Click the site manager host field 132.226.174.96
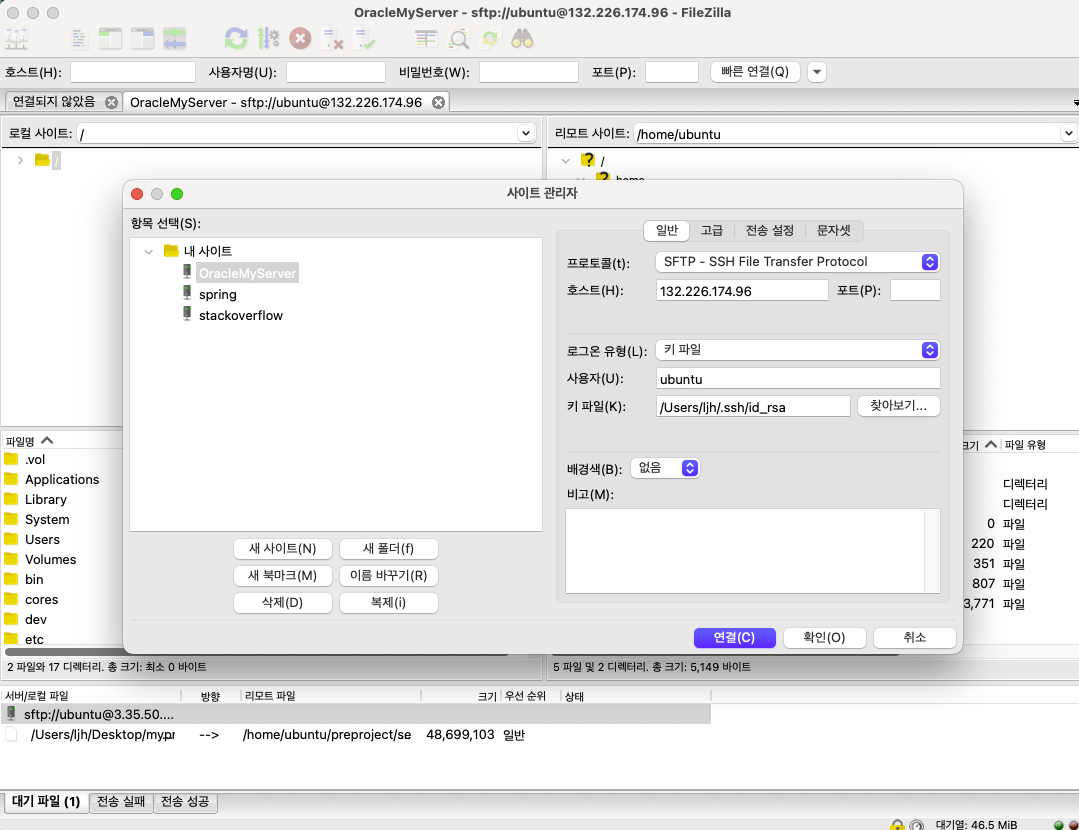The width and height of the screenshot is (1079, 830). (x=742, y=290)
